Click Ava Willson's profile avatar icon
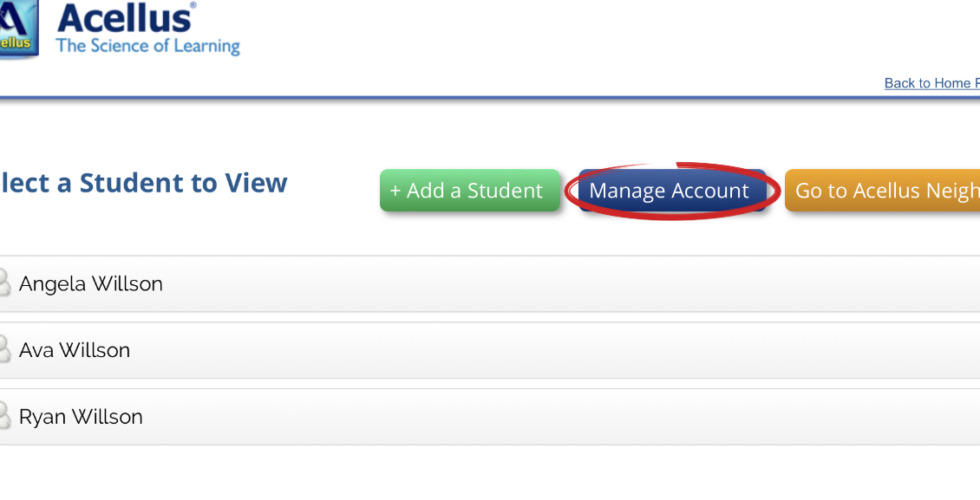 (x=4, y=350)
